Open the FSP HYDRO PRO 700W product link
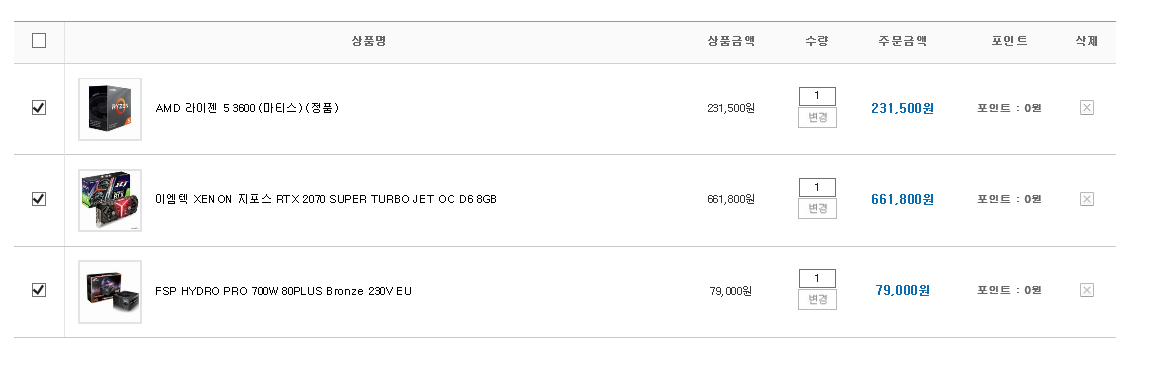 283,291
